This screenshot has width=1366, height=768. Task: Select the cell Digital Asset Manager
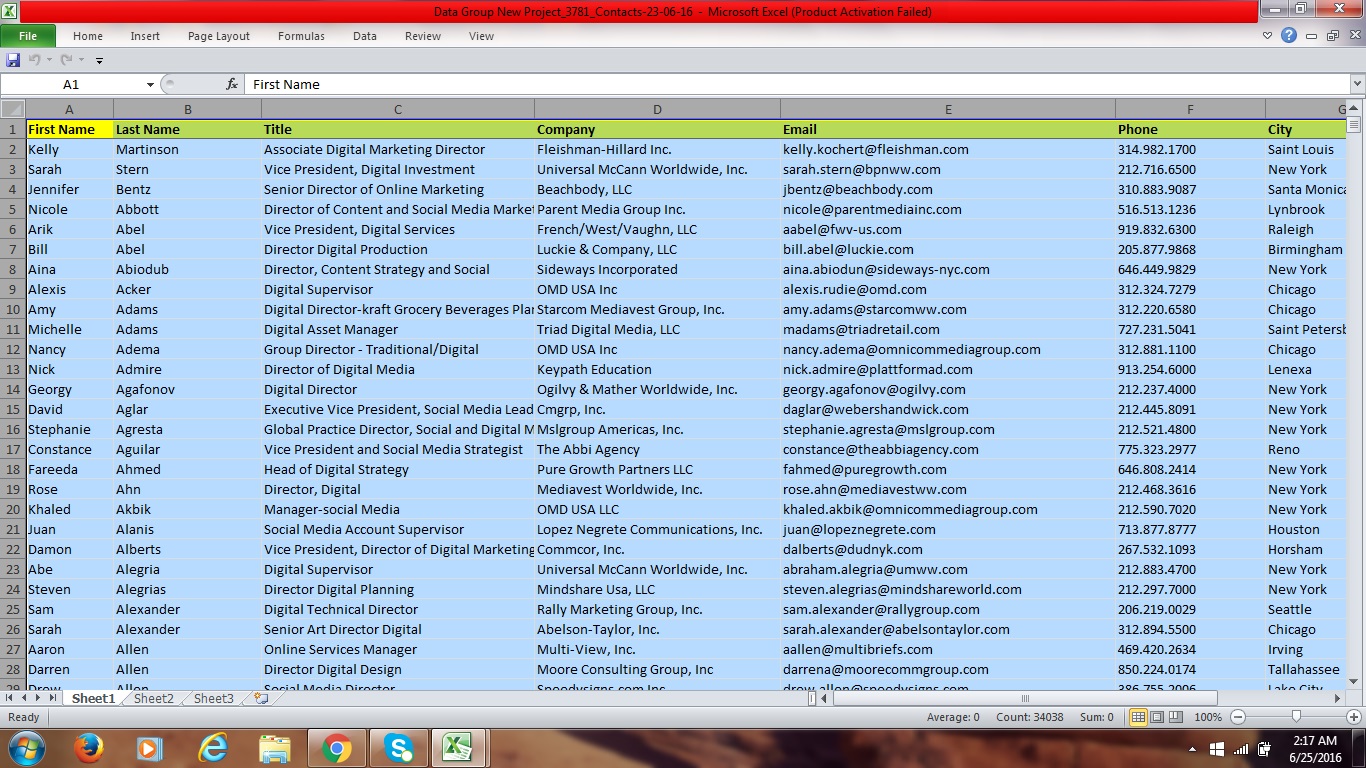[x=397, y=329]
